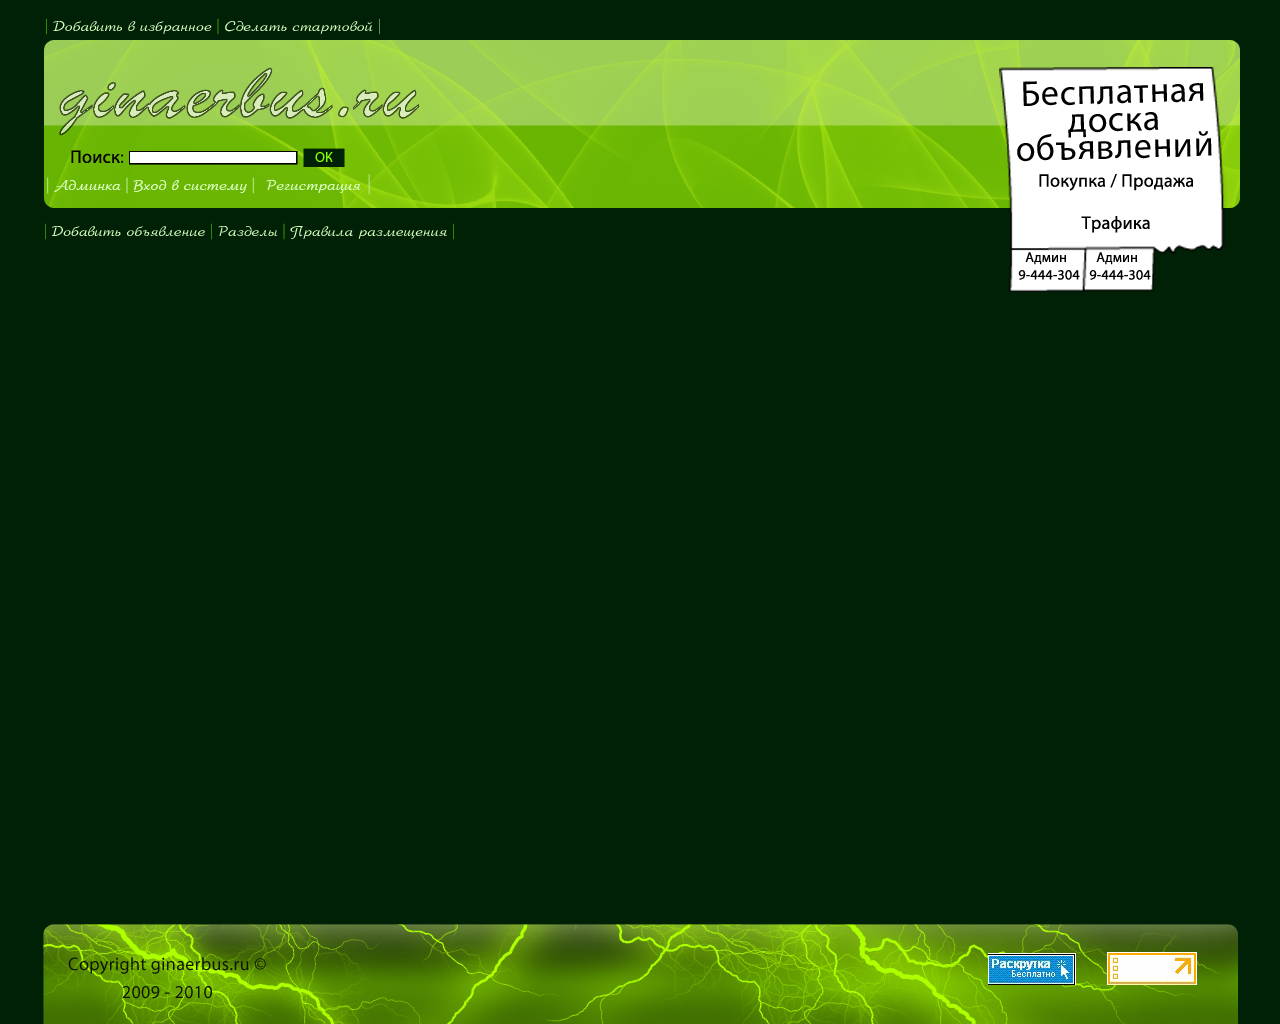This screenshot has width=1280, height=1024.
Task: View Правила размещения page
Action: 368,232
